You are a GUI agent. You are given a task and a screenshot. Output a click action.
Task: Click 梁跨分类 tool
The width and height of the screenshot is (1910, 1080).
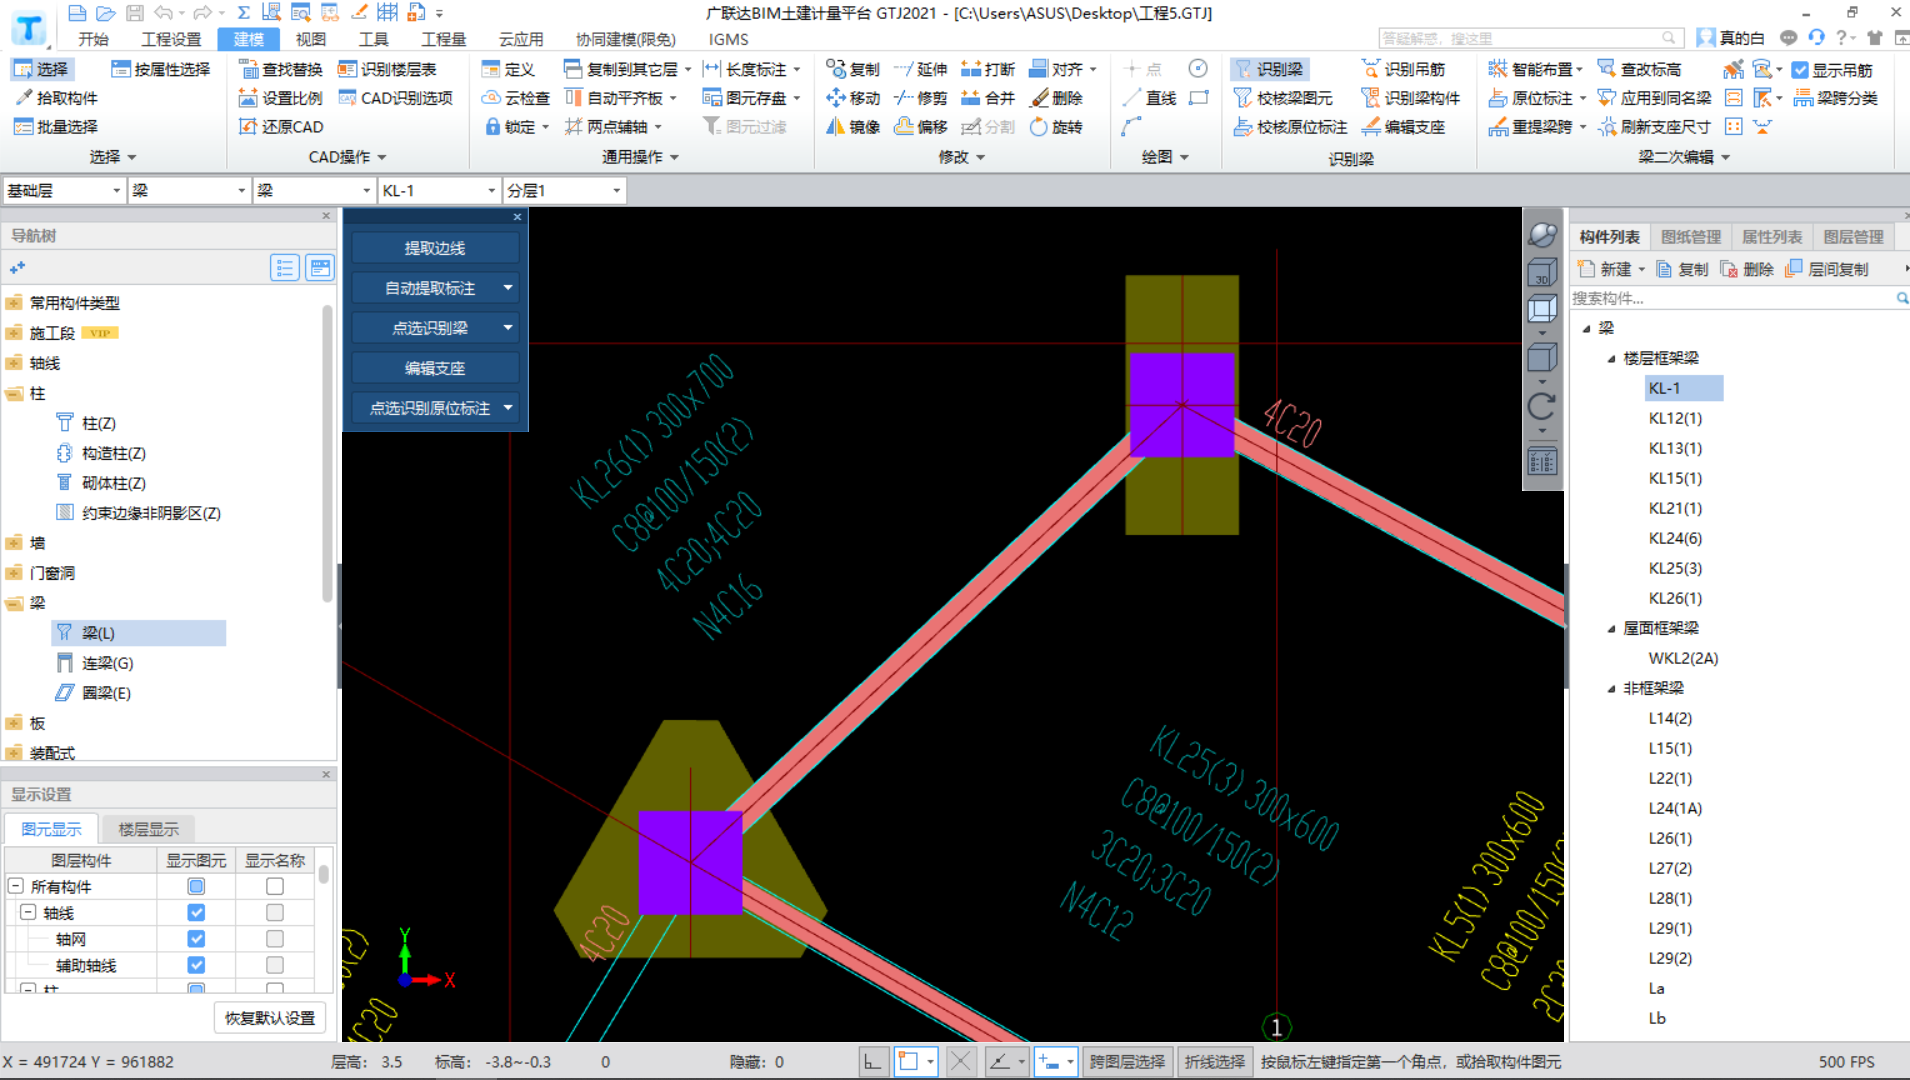(x=1835, y=98)
